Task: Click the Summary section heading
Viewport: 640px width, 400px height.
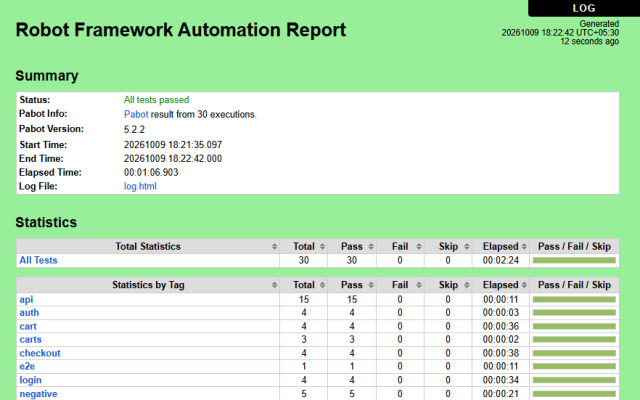Action: coord(47,76)
